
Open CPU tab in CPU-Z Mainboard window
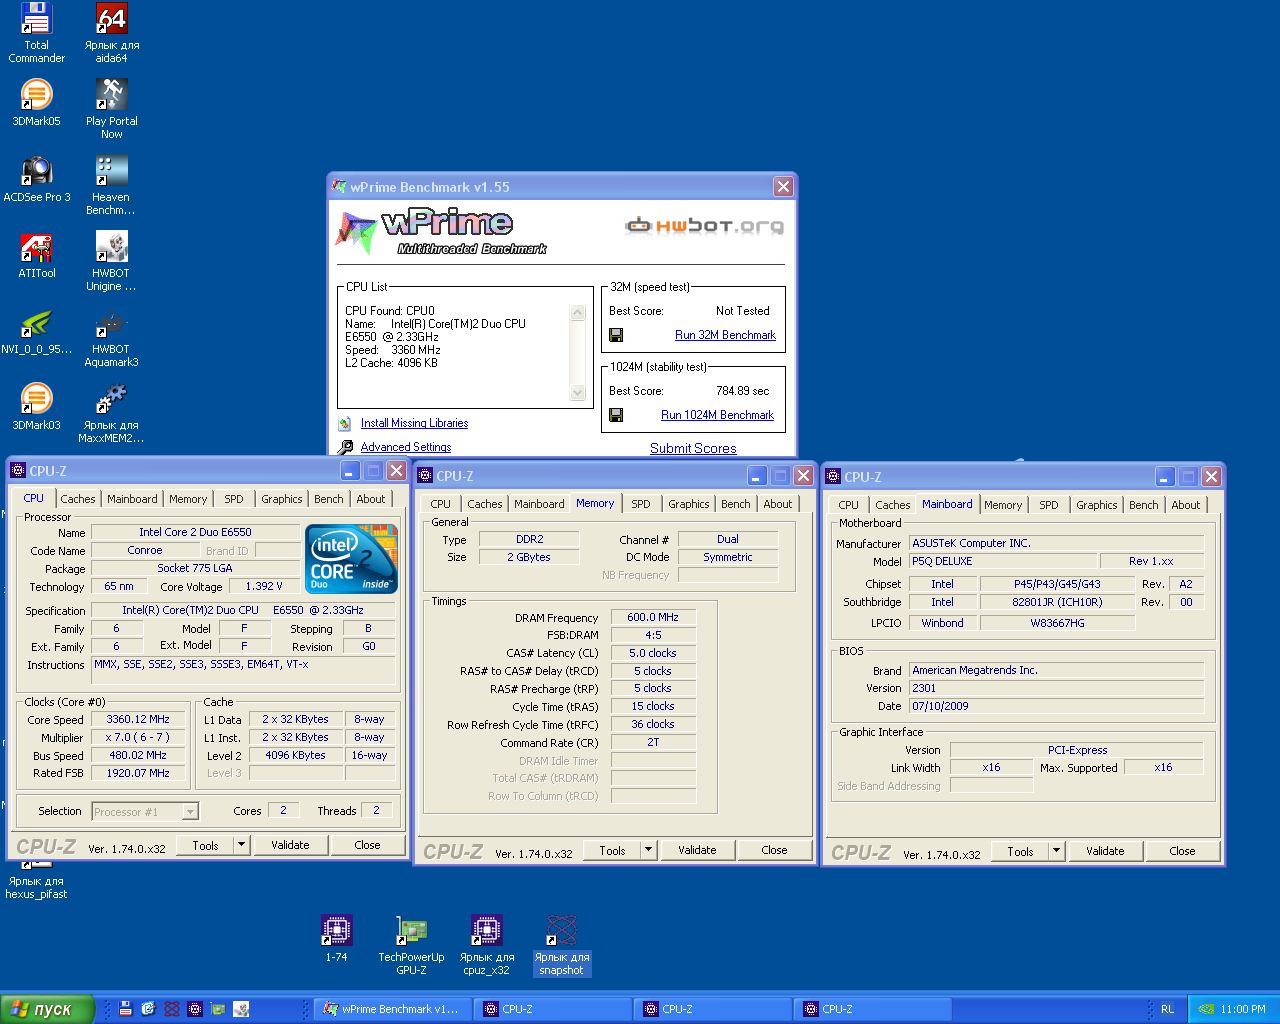coord(848,505)
